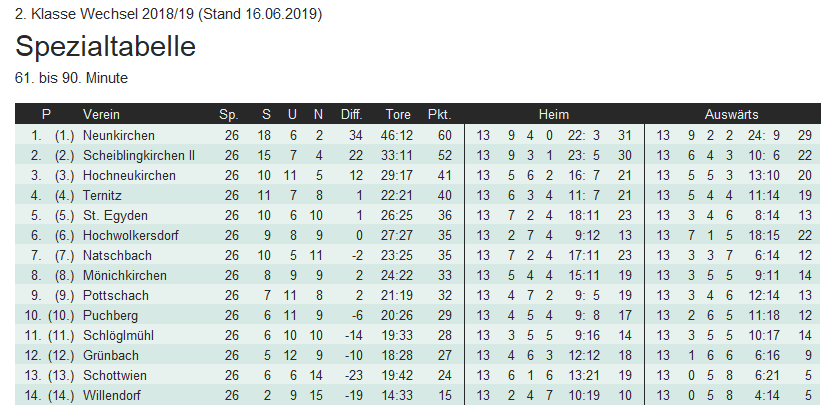Click the Auswärts section header
Image resolution: width=835 pixels, height=412 pixels.
(731, 114)
